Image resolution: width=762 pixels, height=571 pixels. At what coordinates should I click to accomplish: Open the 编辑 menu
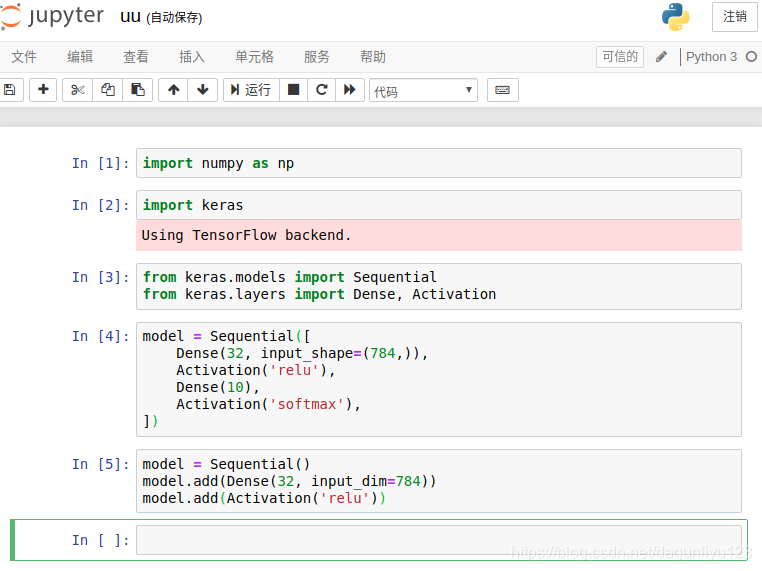pyautogui.click(x=80, y=57)
